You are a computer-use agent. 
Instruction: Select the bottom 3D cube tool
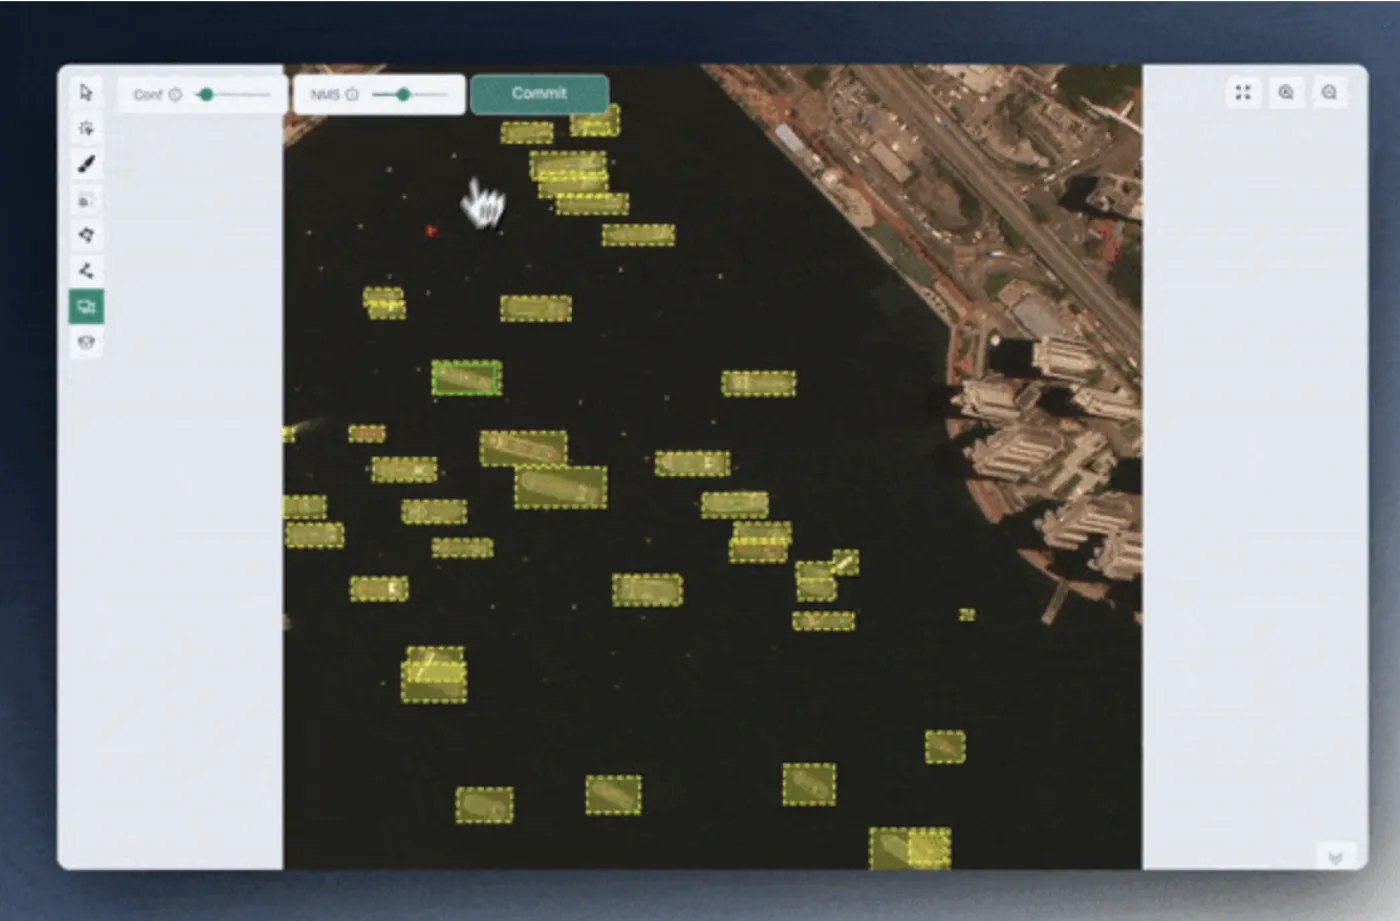click(x=86, y=342)
